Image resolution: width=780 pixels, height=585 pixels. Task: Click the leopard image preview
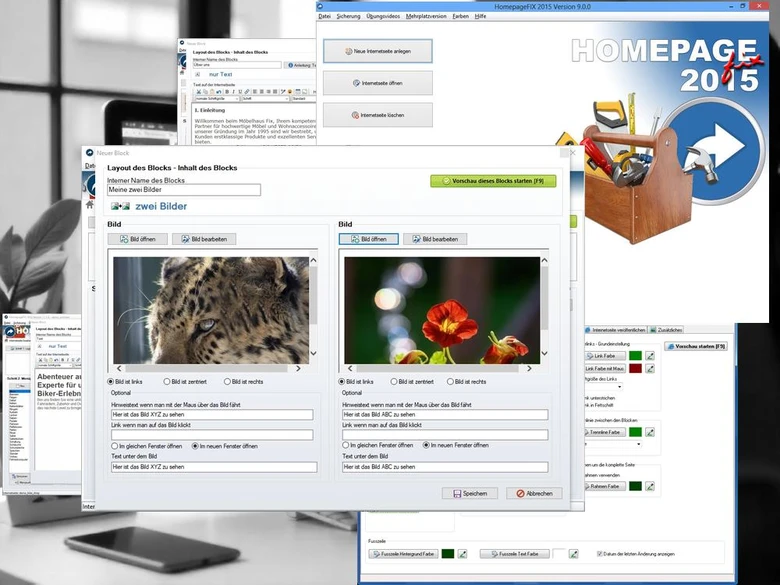[x=211, y=310]
